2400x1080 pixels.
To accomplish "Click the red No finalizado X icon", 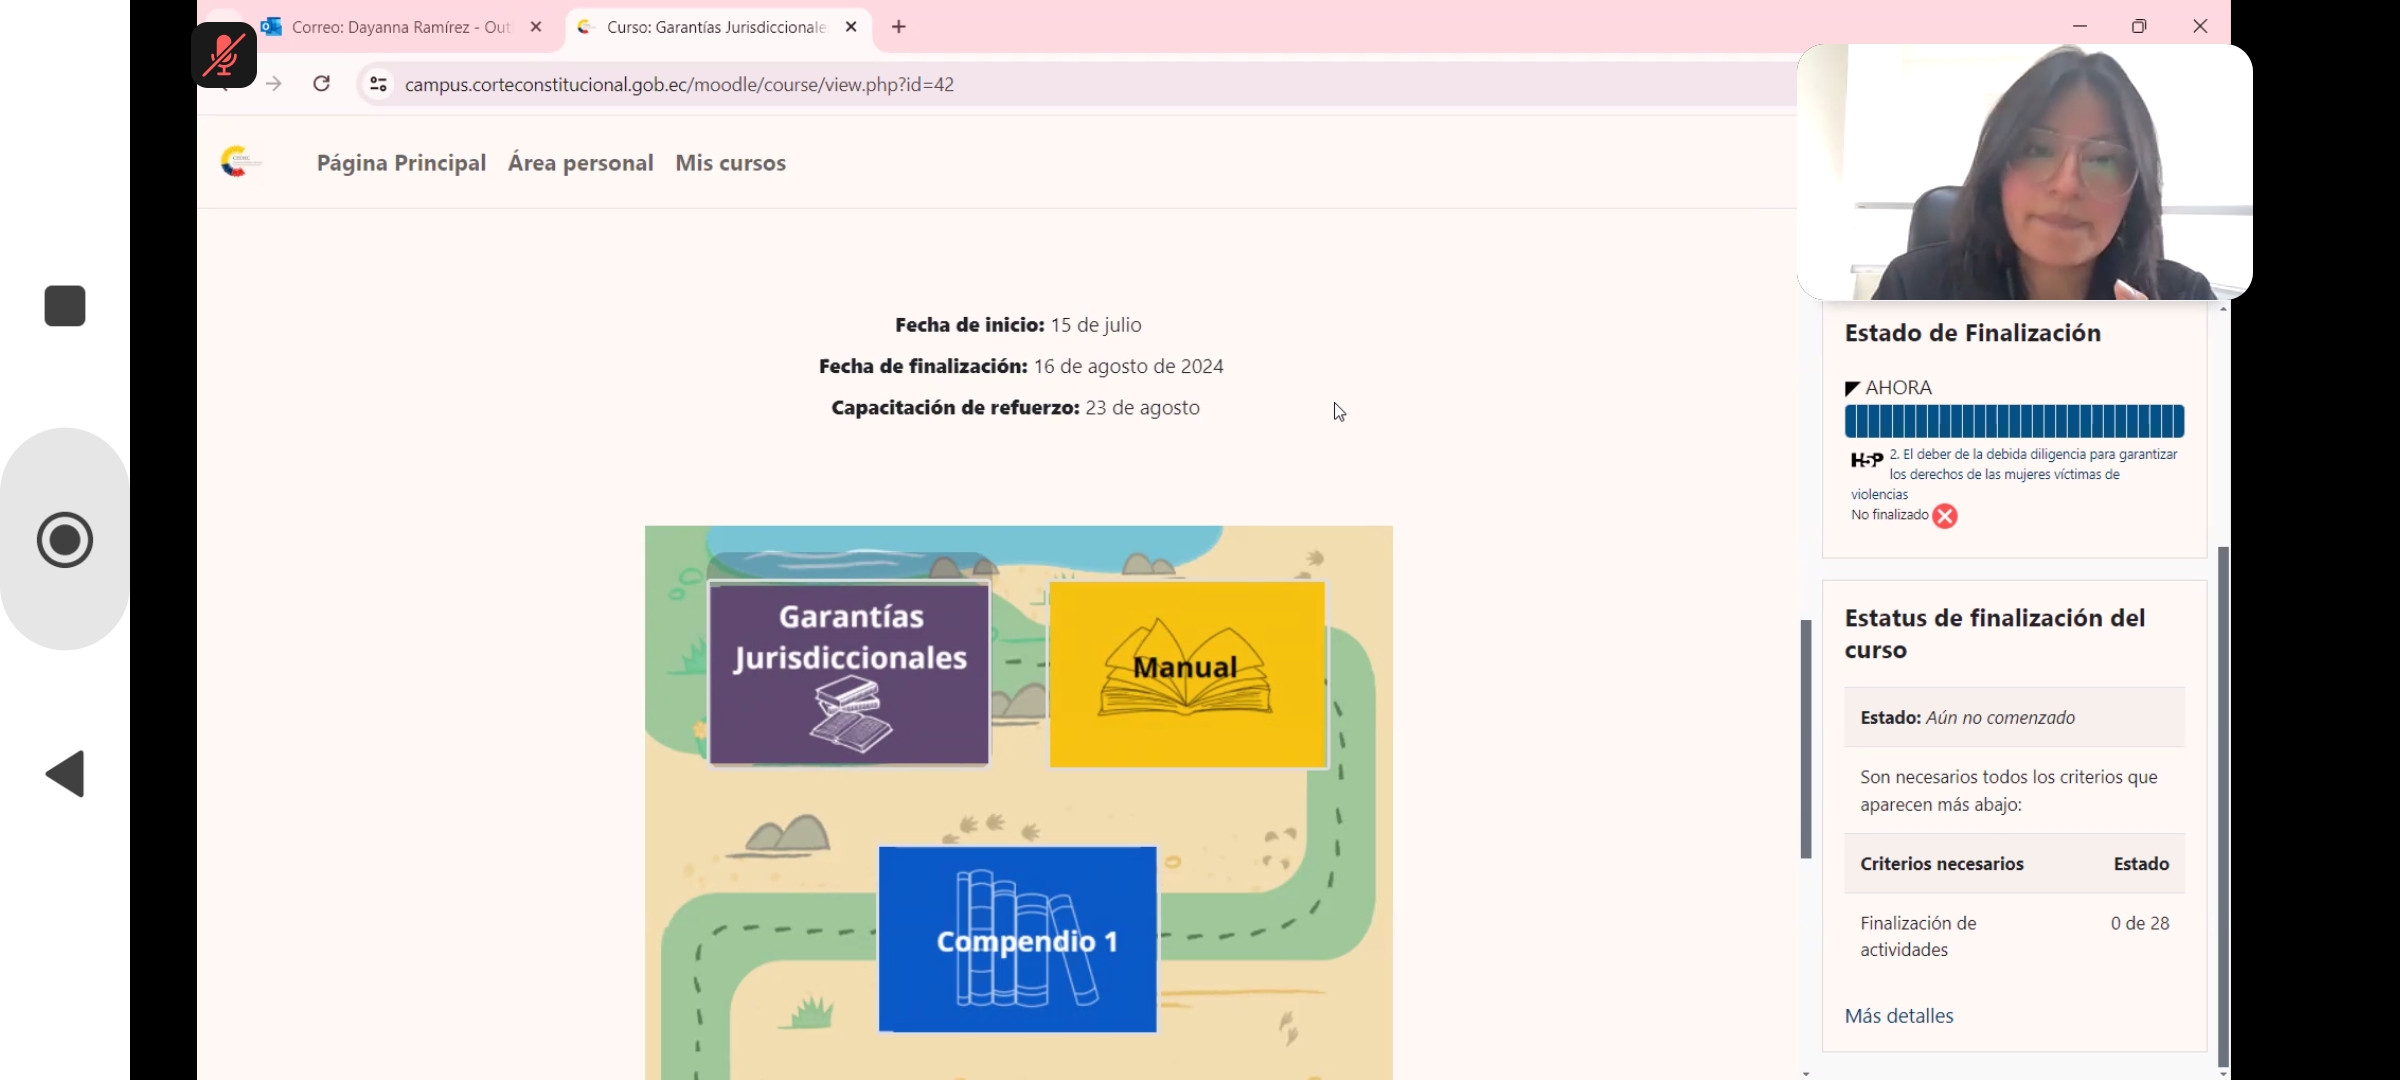I will tap(1944, 516).
